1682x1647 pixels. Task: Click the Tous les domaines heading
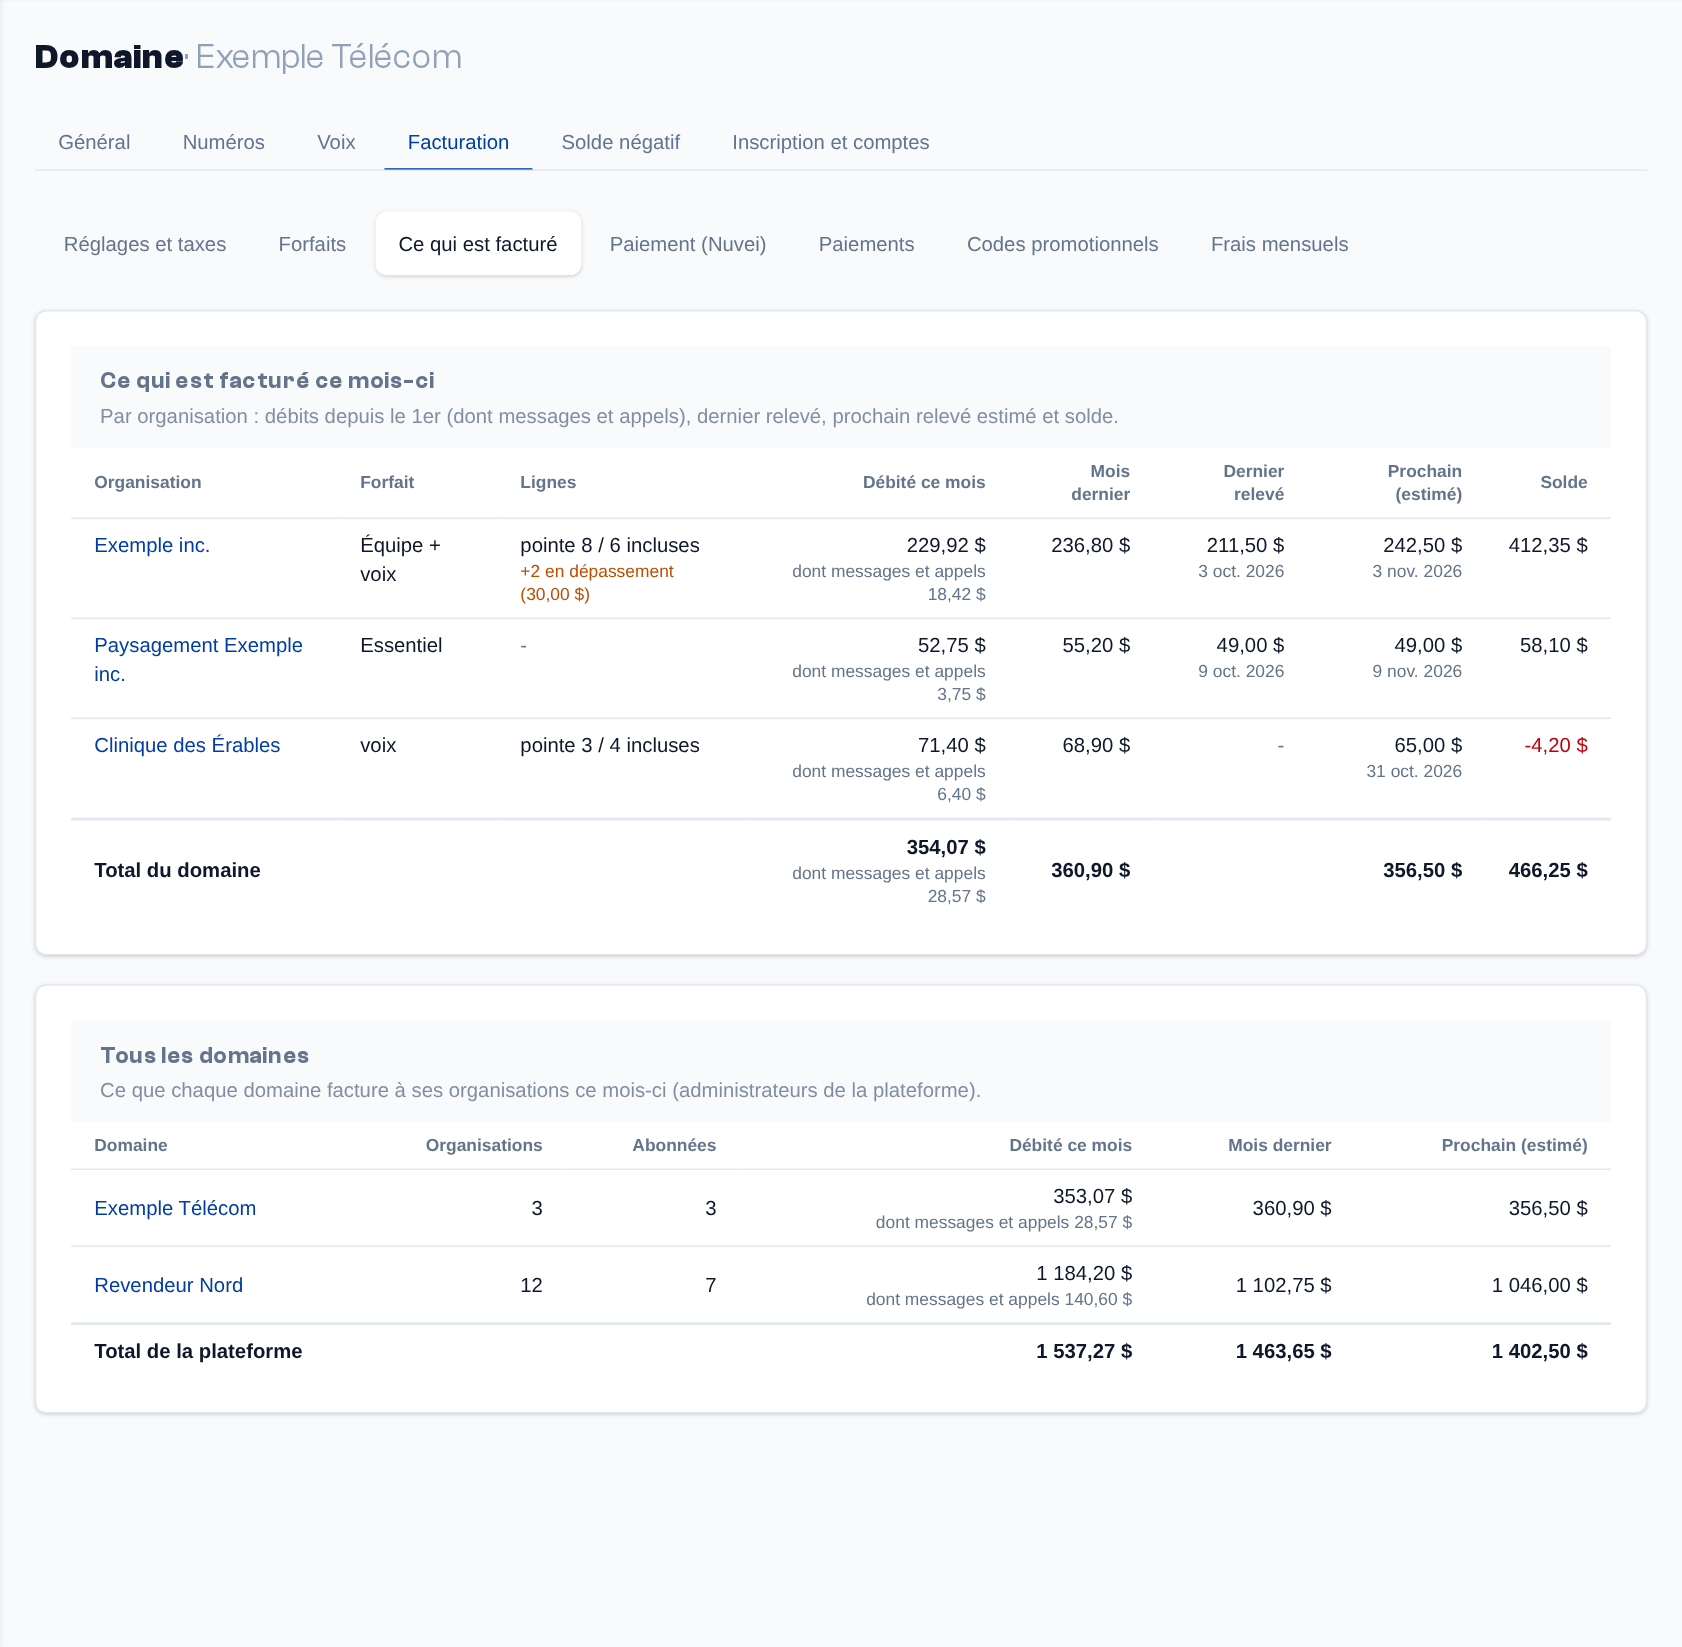(x=204, y=1055)
